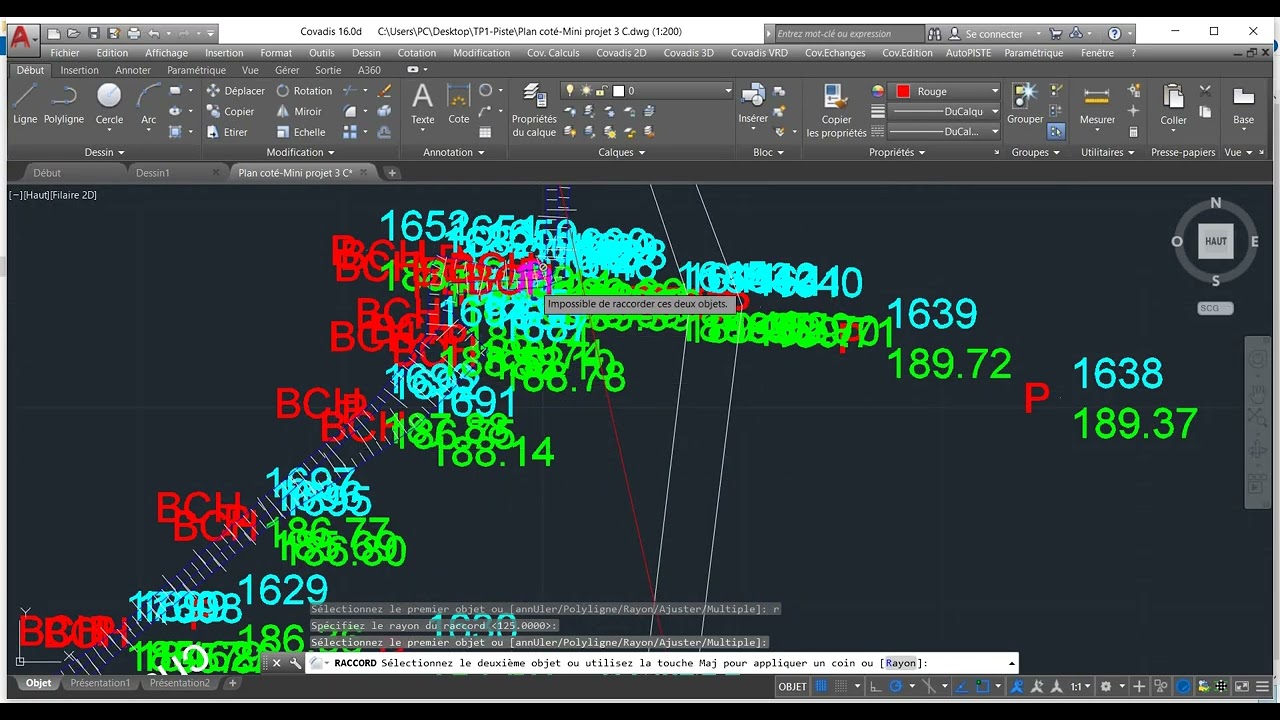
Task: Click the HAUT face on the ViewCube
Action: click(1216, 241)
